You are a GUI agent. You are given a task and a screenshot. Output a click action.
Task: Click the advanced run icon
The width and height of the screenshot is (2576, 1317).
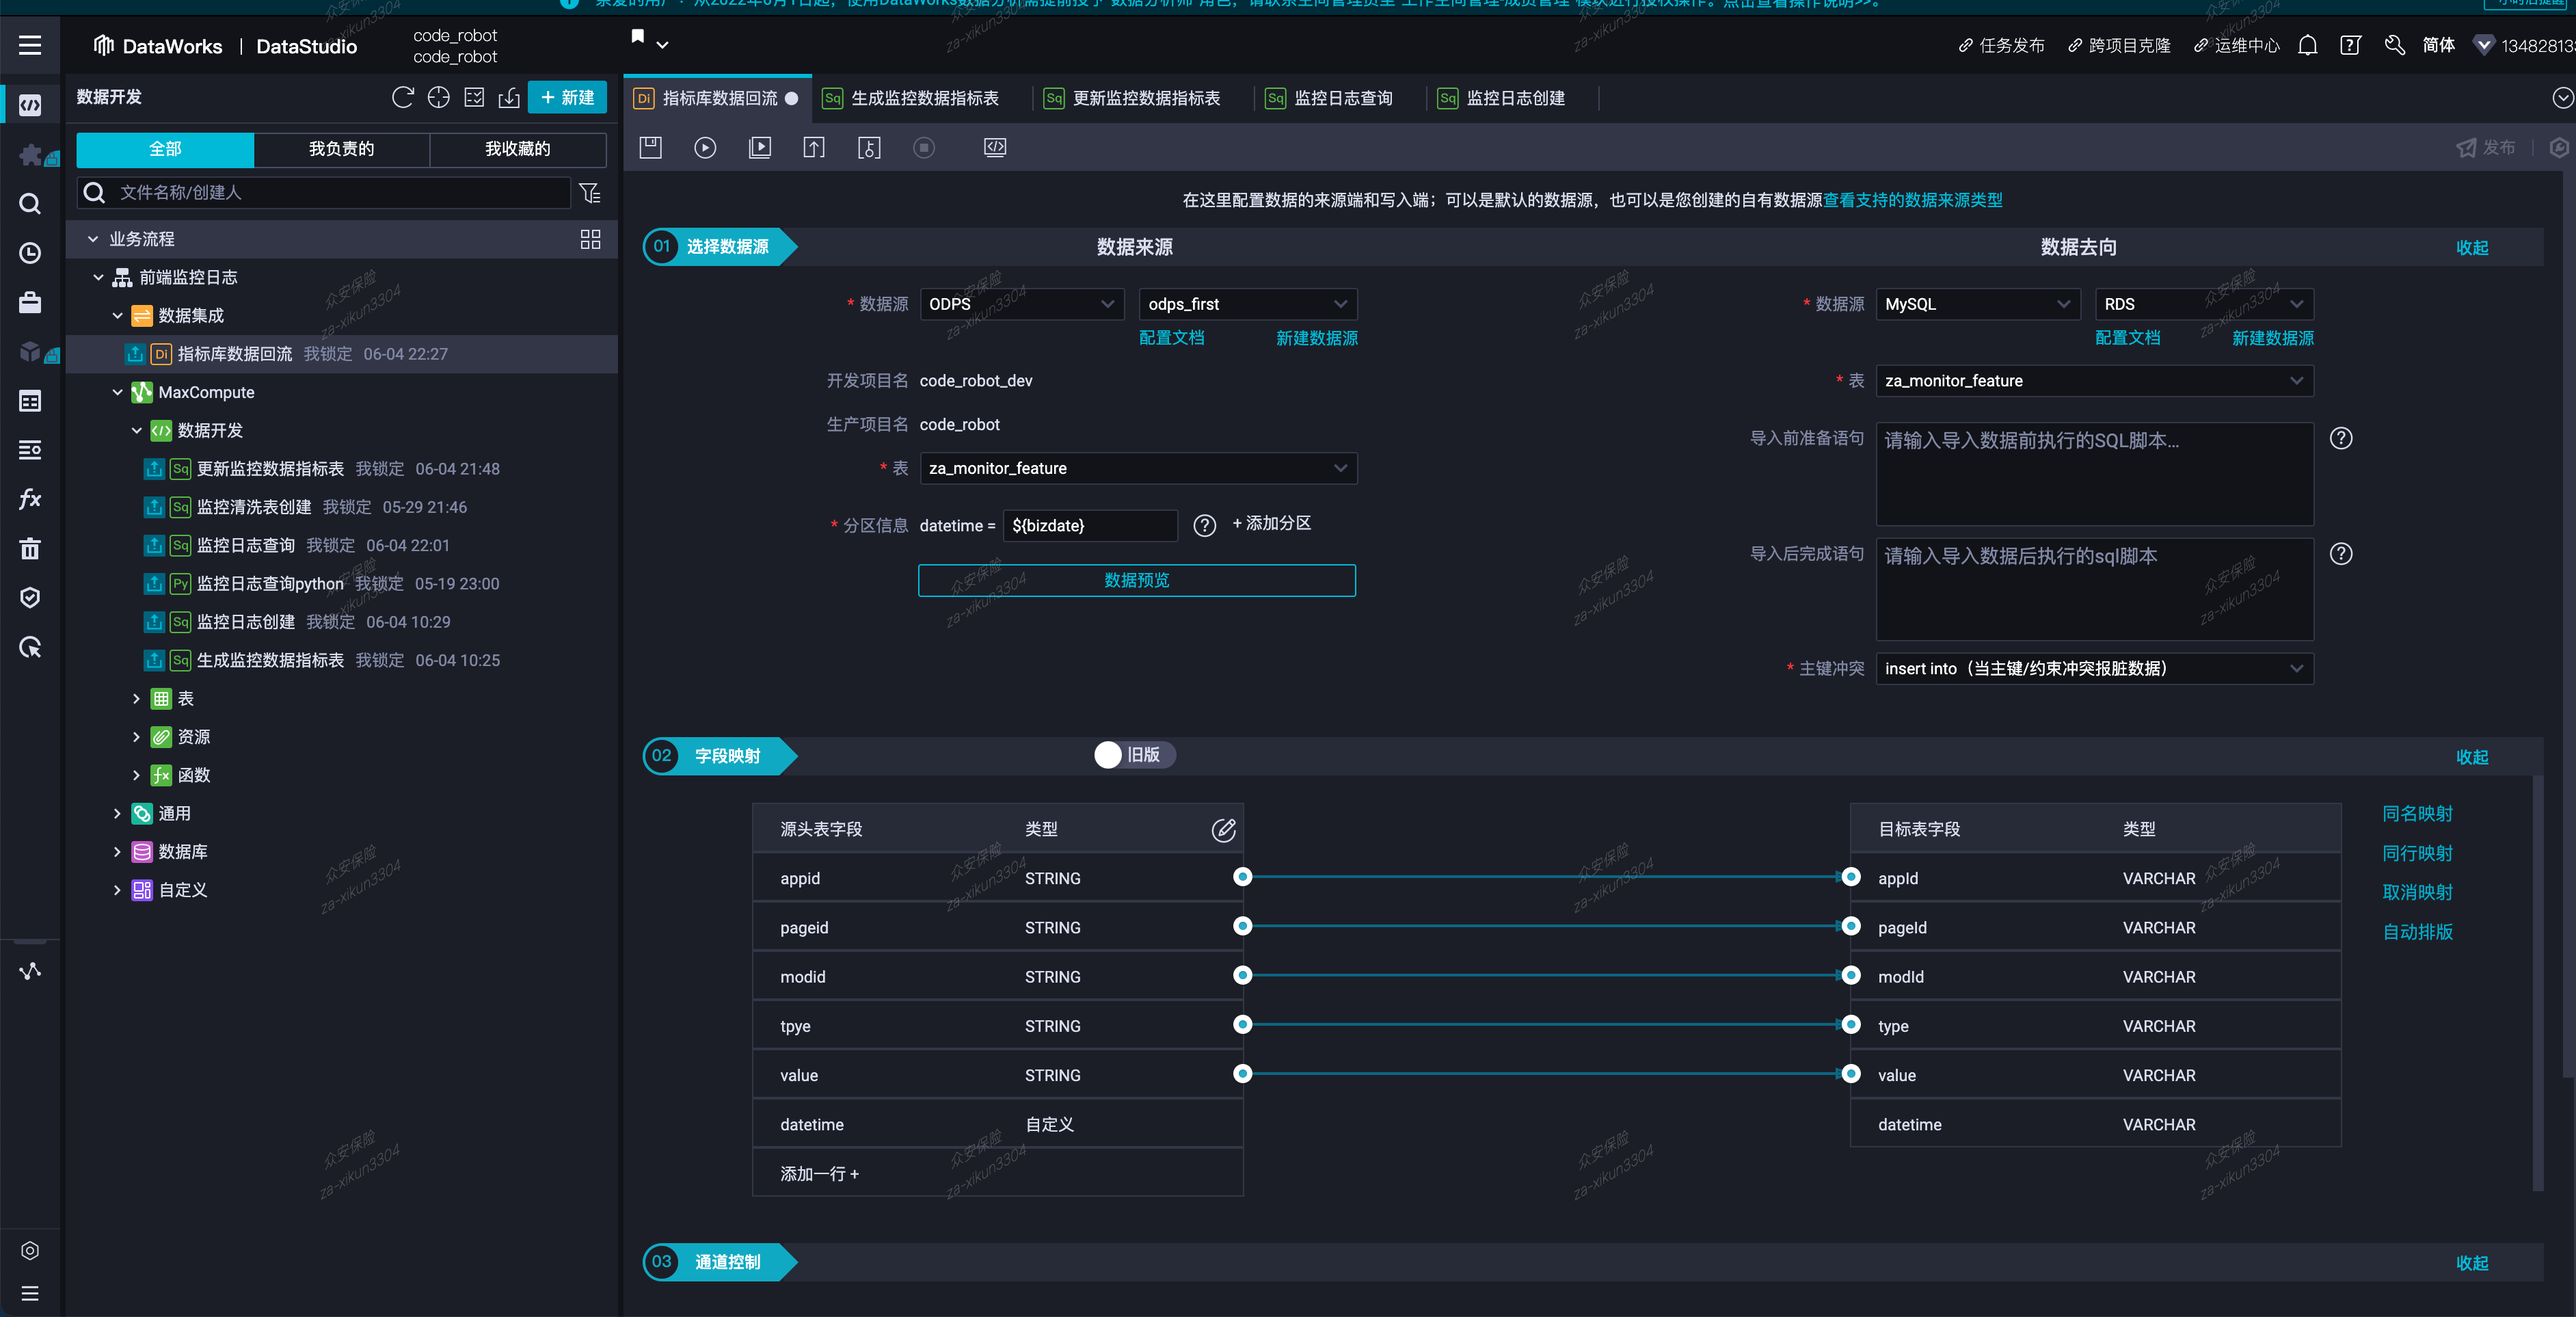click(x=760, y=147)
